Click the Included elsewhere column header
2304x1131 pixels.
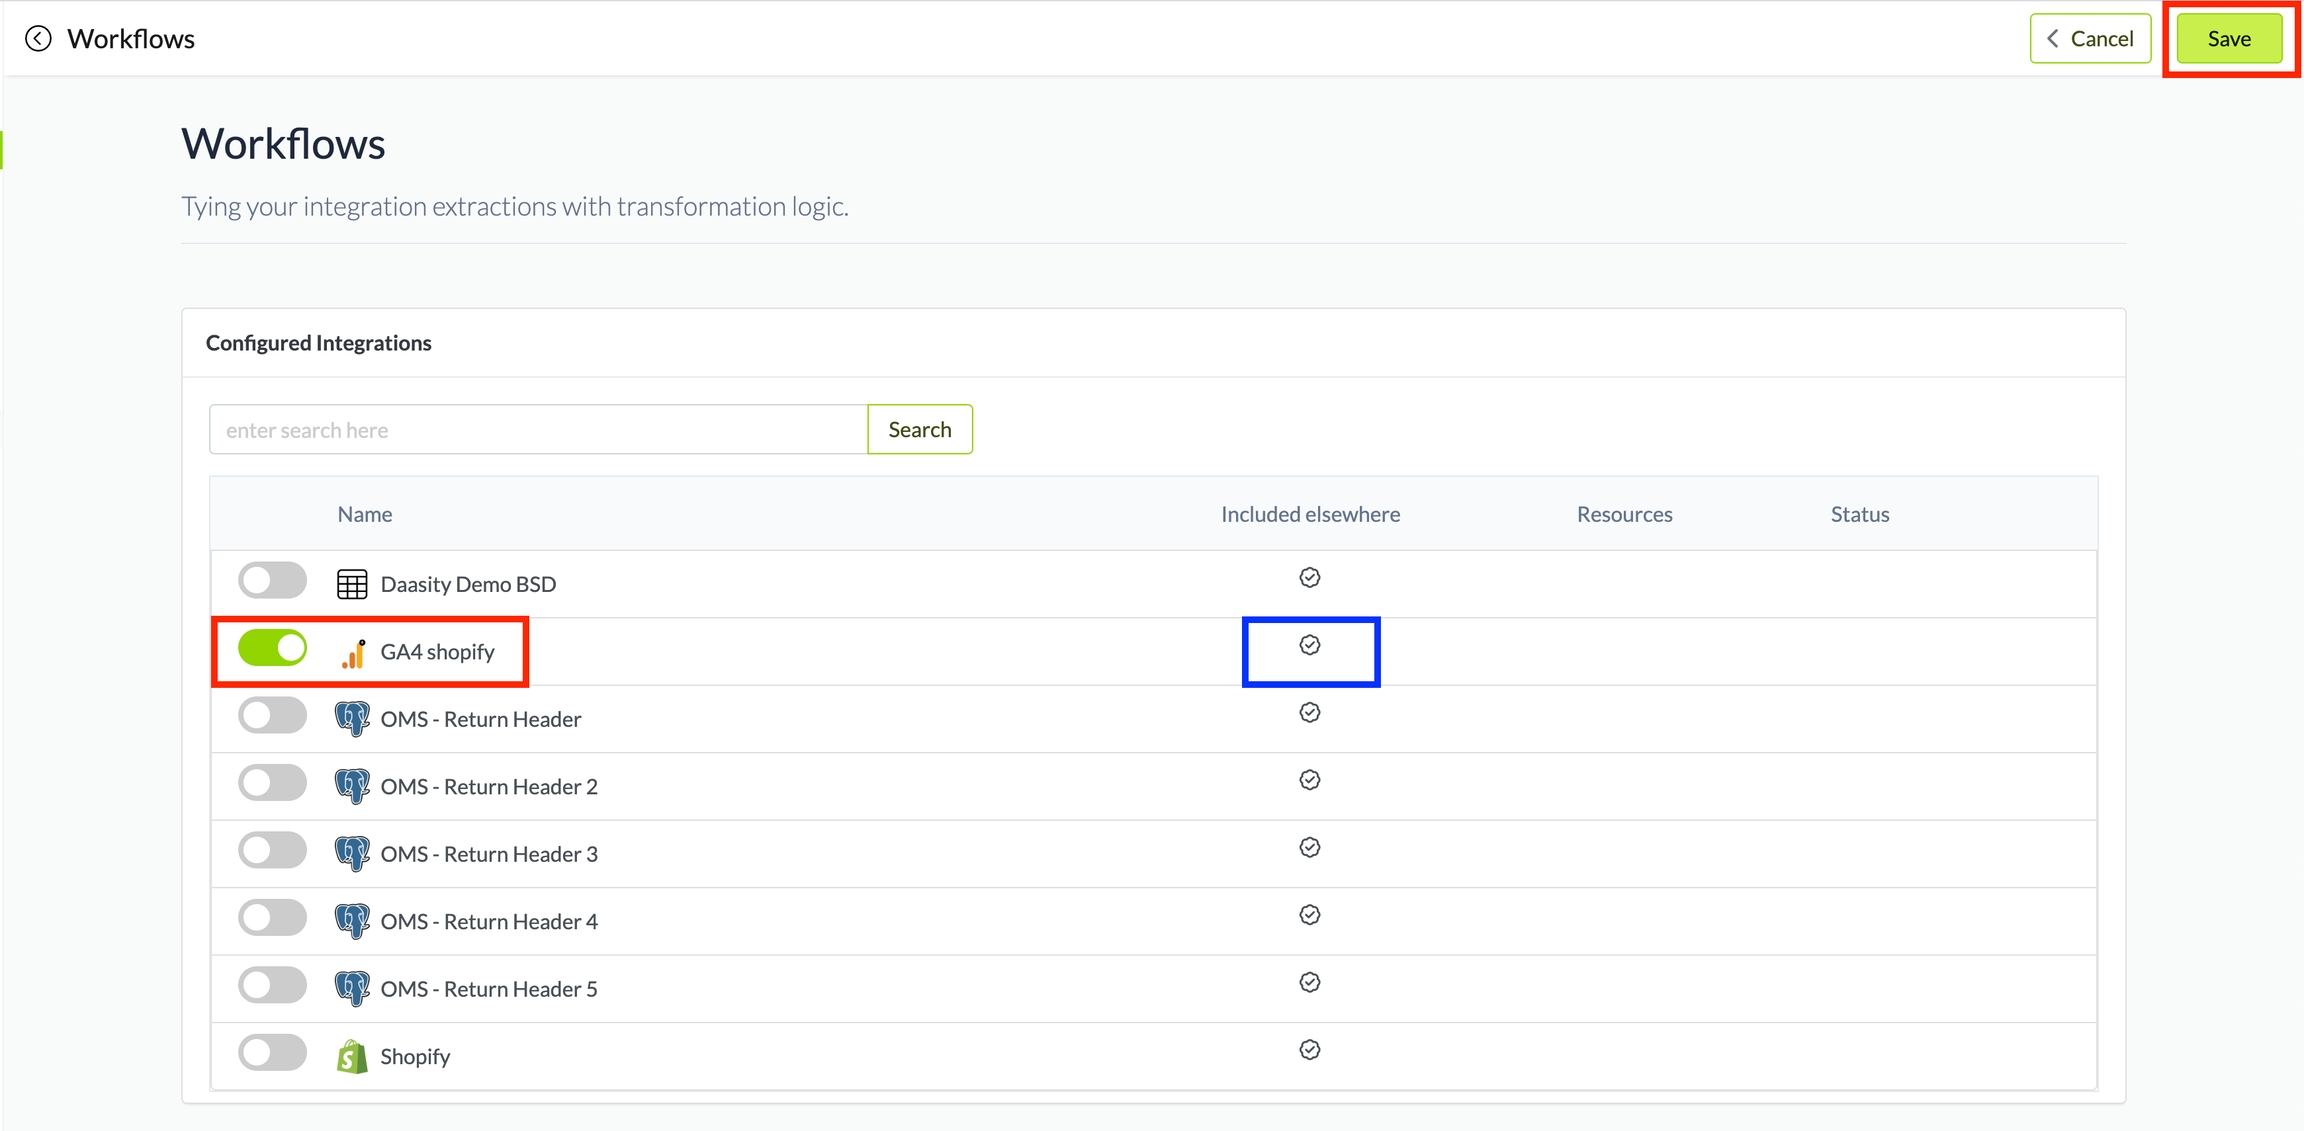(1310, 514)
